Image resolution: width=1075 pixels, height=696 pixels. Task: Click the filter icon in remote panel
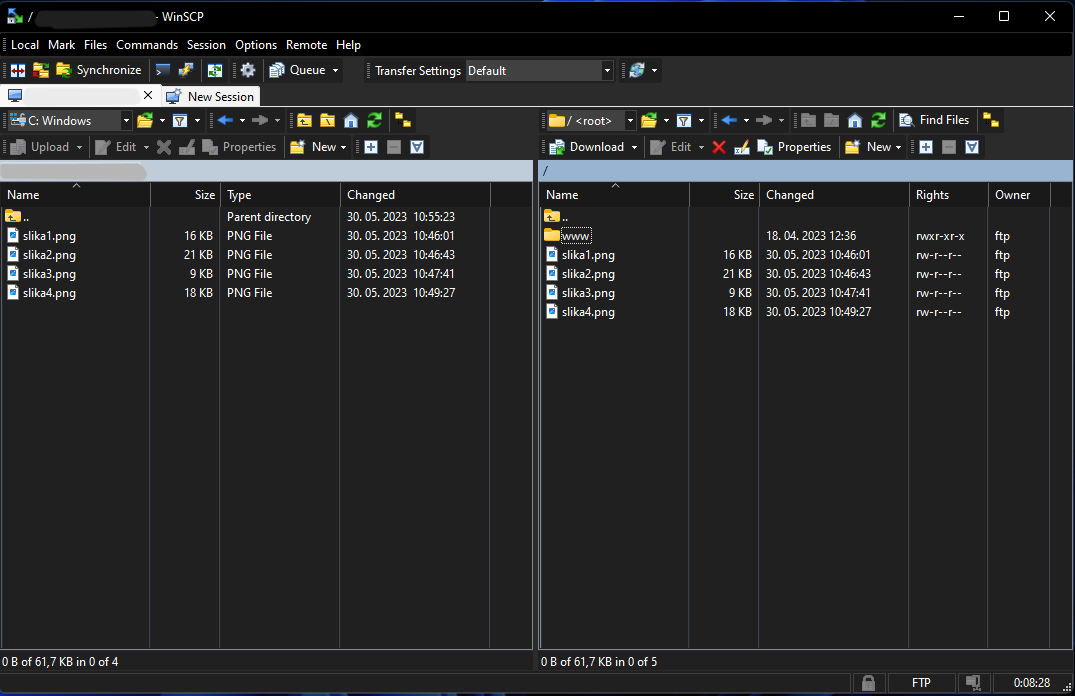click(x=684, y=121)
